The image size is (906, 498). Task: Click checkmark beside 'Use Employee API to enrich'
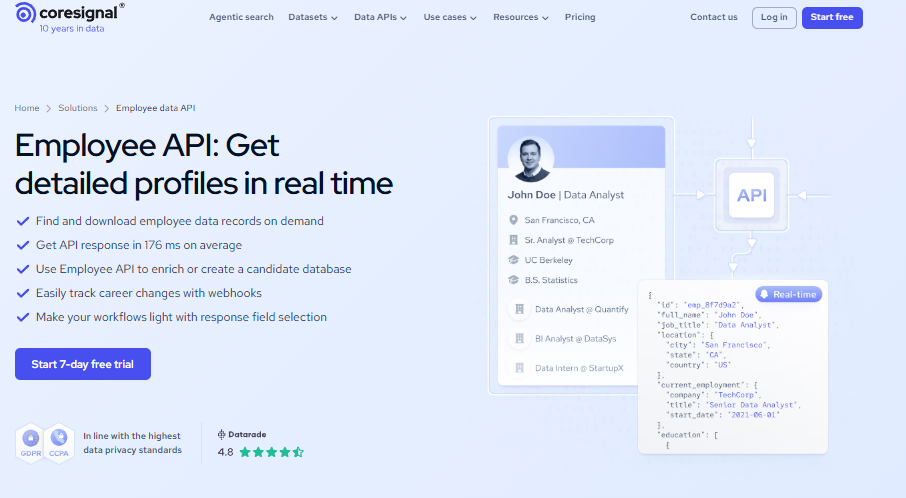[x=23, y=269]
